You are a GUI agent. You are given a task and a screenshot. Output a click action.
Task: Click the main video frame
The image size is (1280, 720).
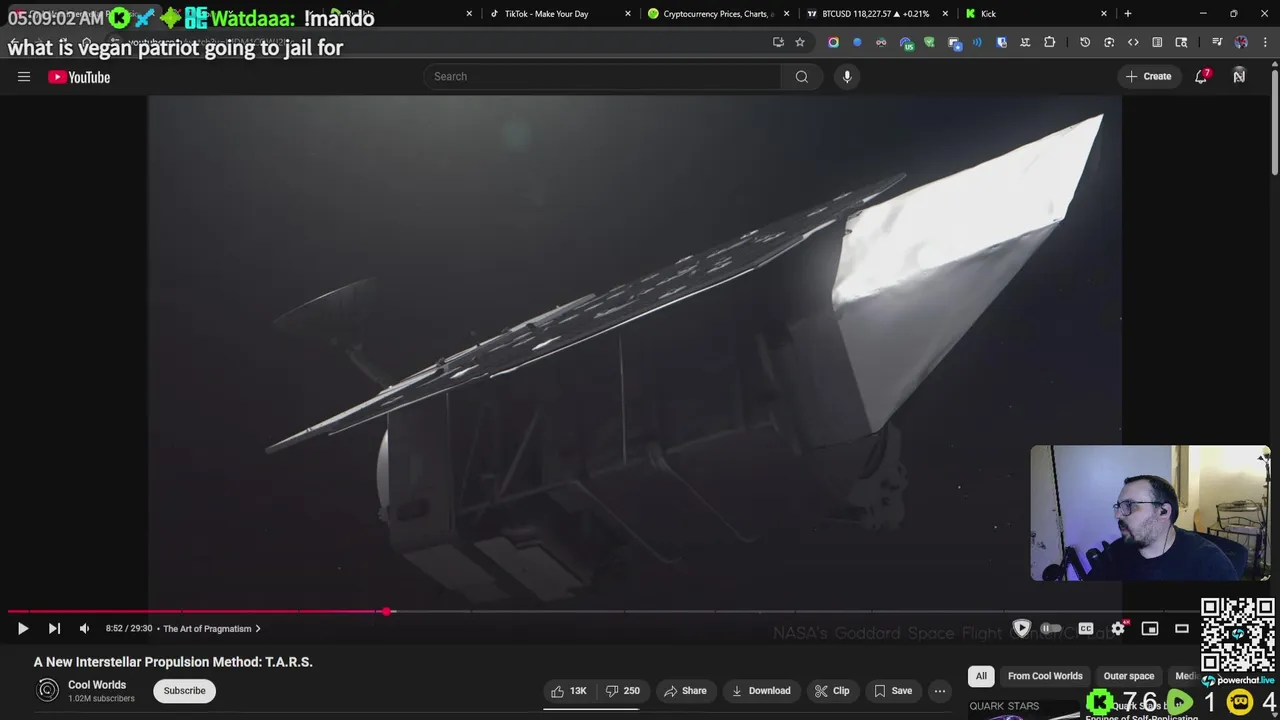[x=635, y=352]
